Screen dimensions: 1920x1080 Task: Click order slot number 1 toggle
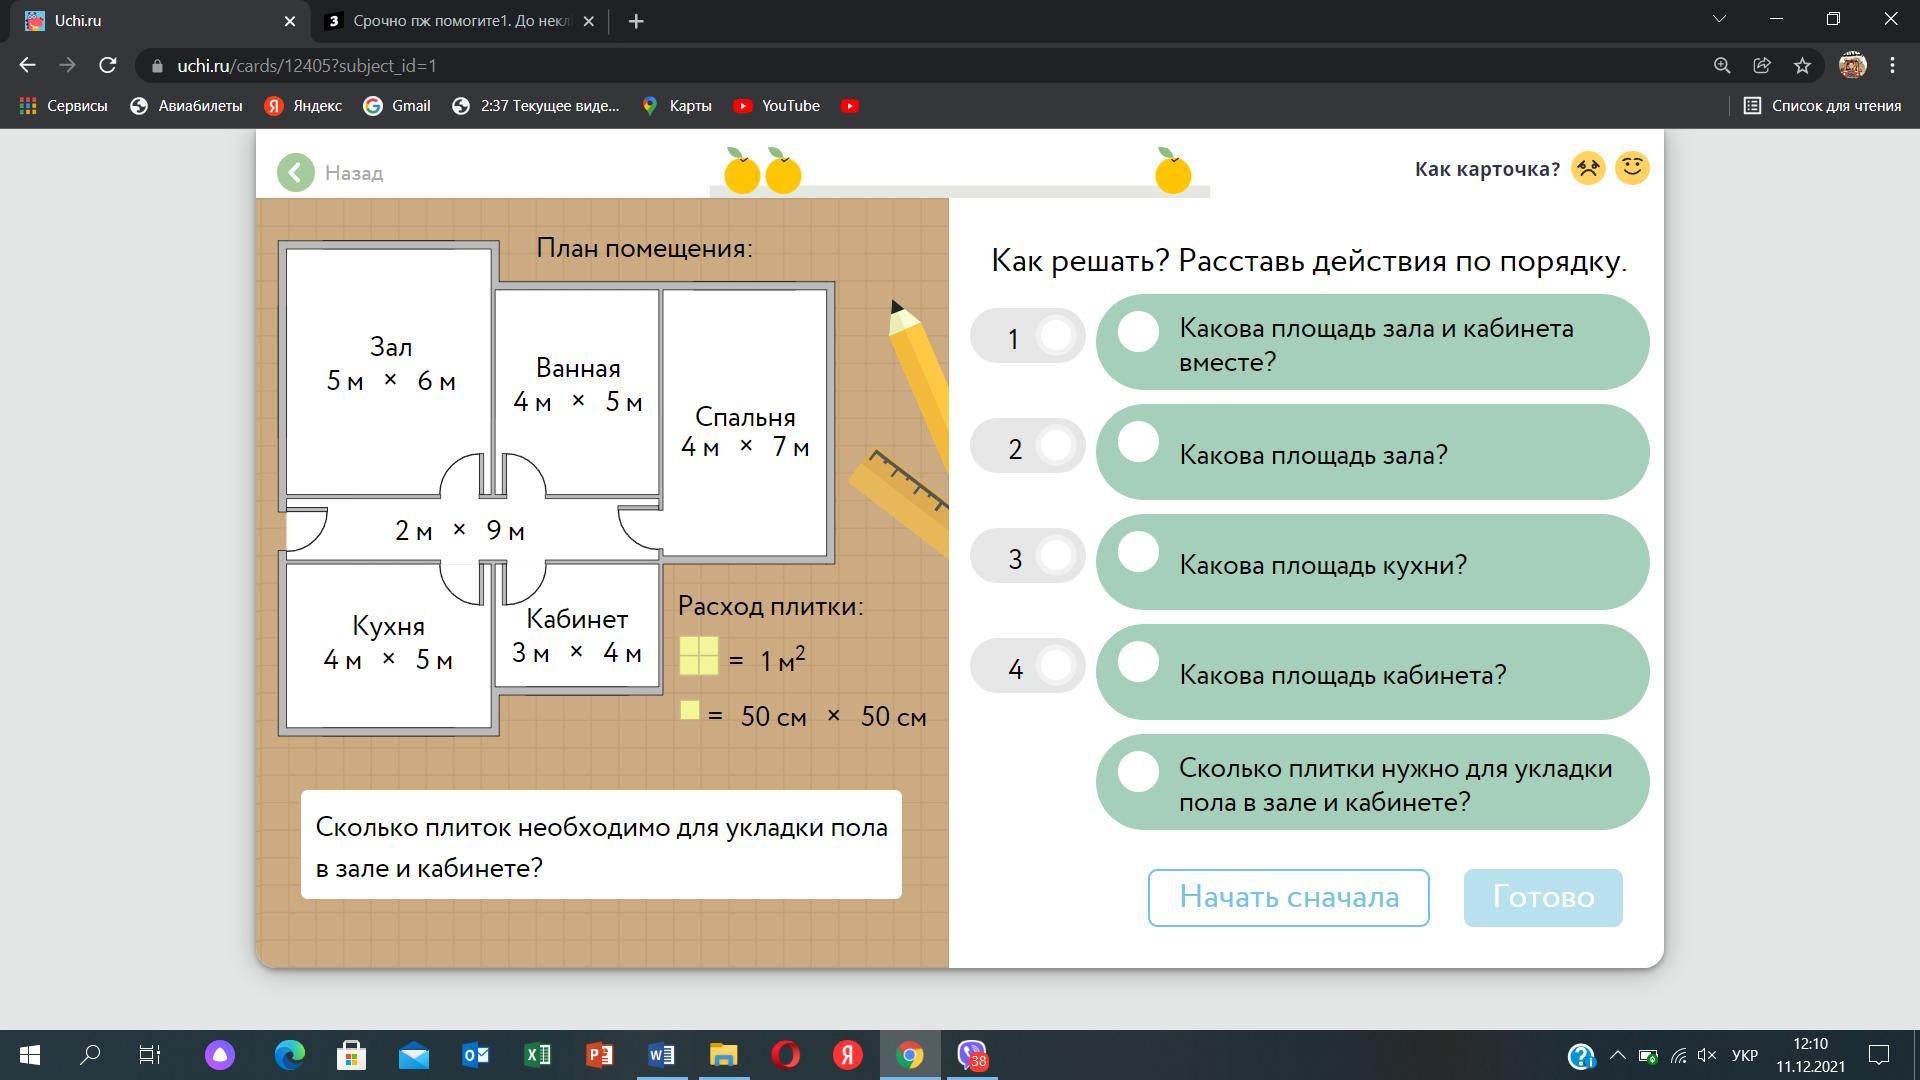[x=1028, y=336]
